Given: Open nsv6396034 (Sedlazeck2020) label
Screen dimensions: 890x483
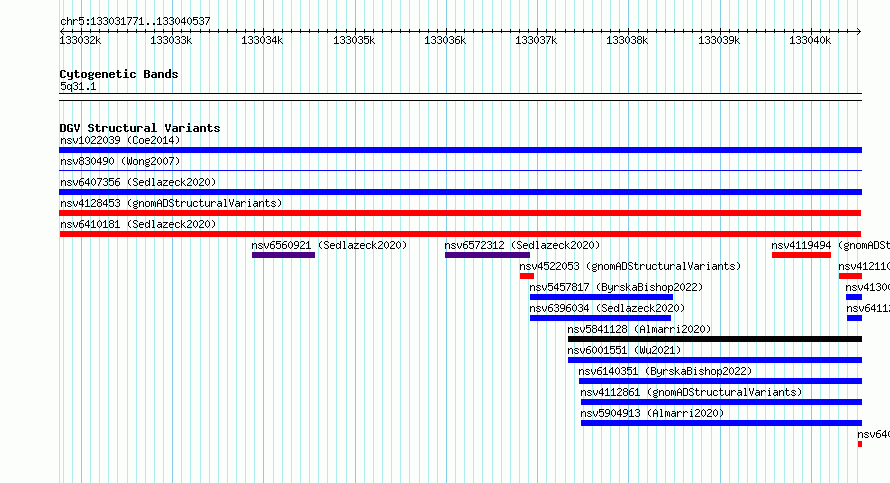Looking at the screenshot, I should click(x=607, y=308).
